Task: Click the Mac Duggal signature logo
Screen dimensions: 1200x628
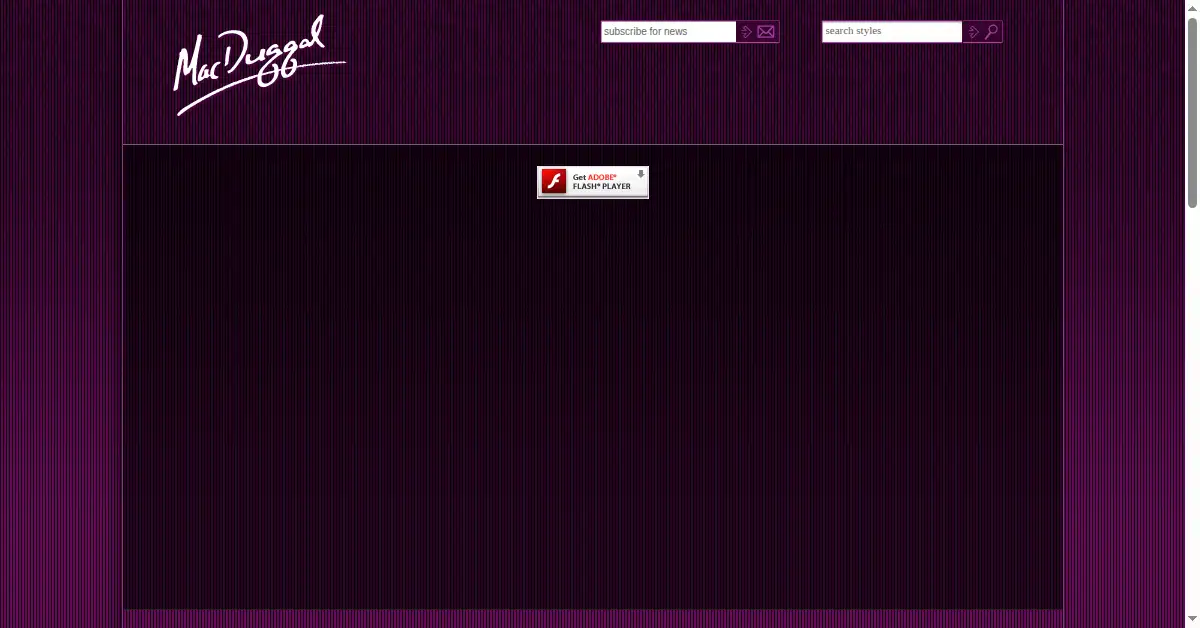Action: pos(261,66)
